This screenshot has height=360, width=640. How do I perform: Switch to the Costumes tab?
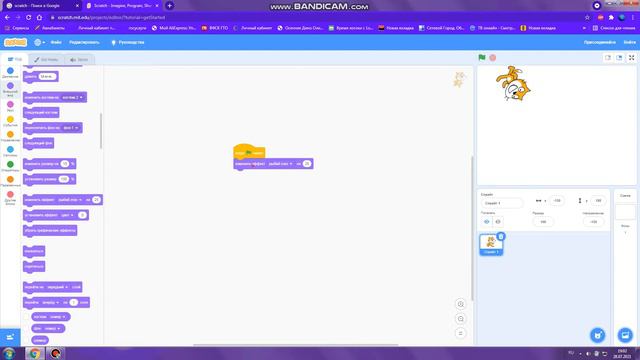click(x=46, y=60)
